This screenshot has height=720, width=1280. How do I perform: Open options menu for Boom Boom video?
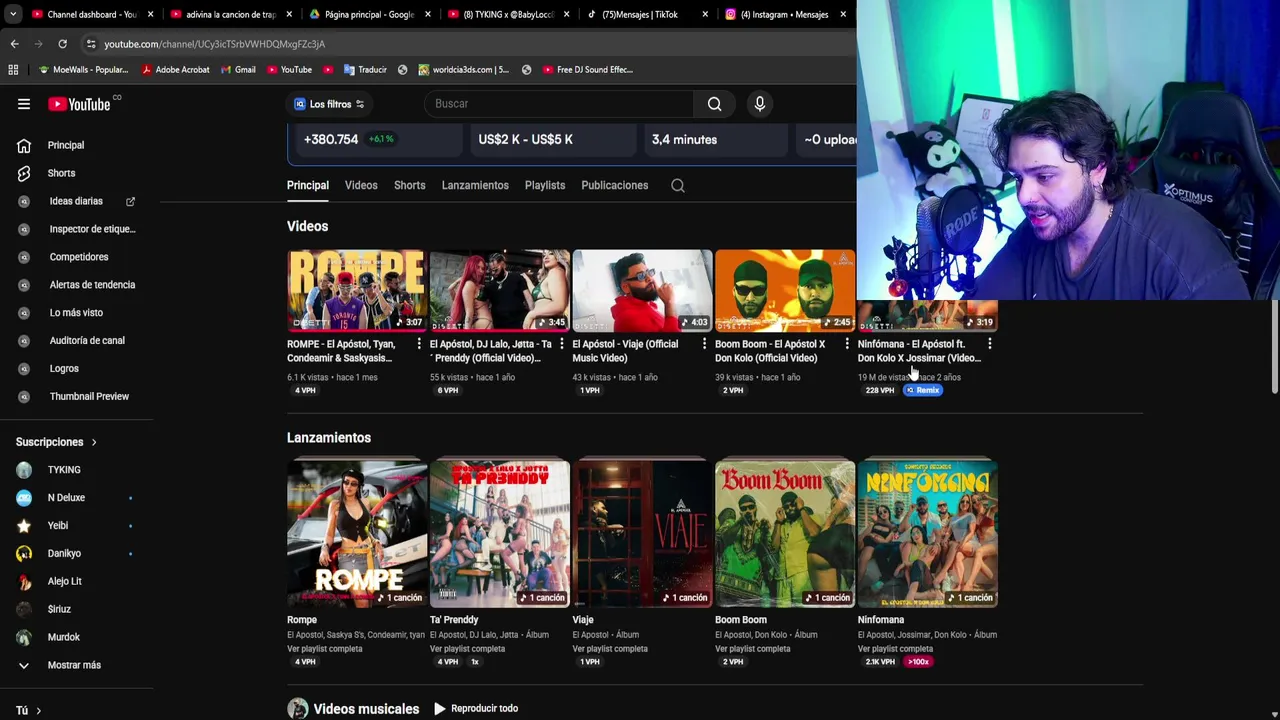(847, 344)
